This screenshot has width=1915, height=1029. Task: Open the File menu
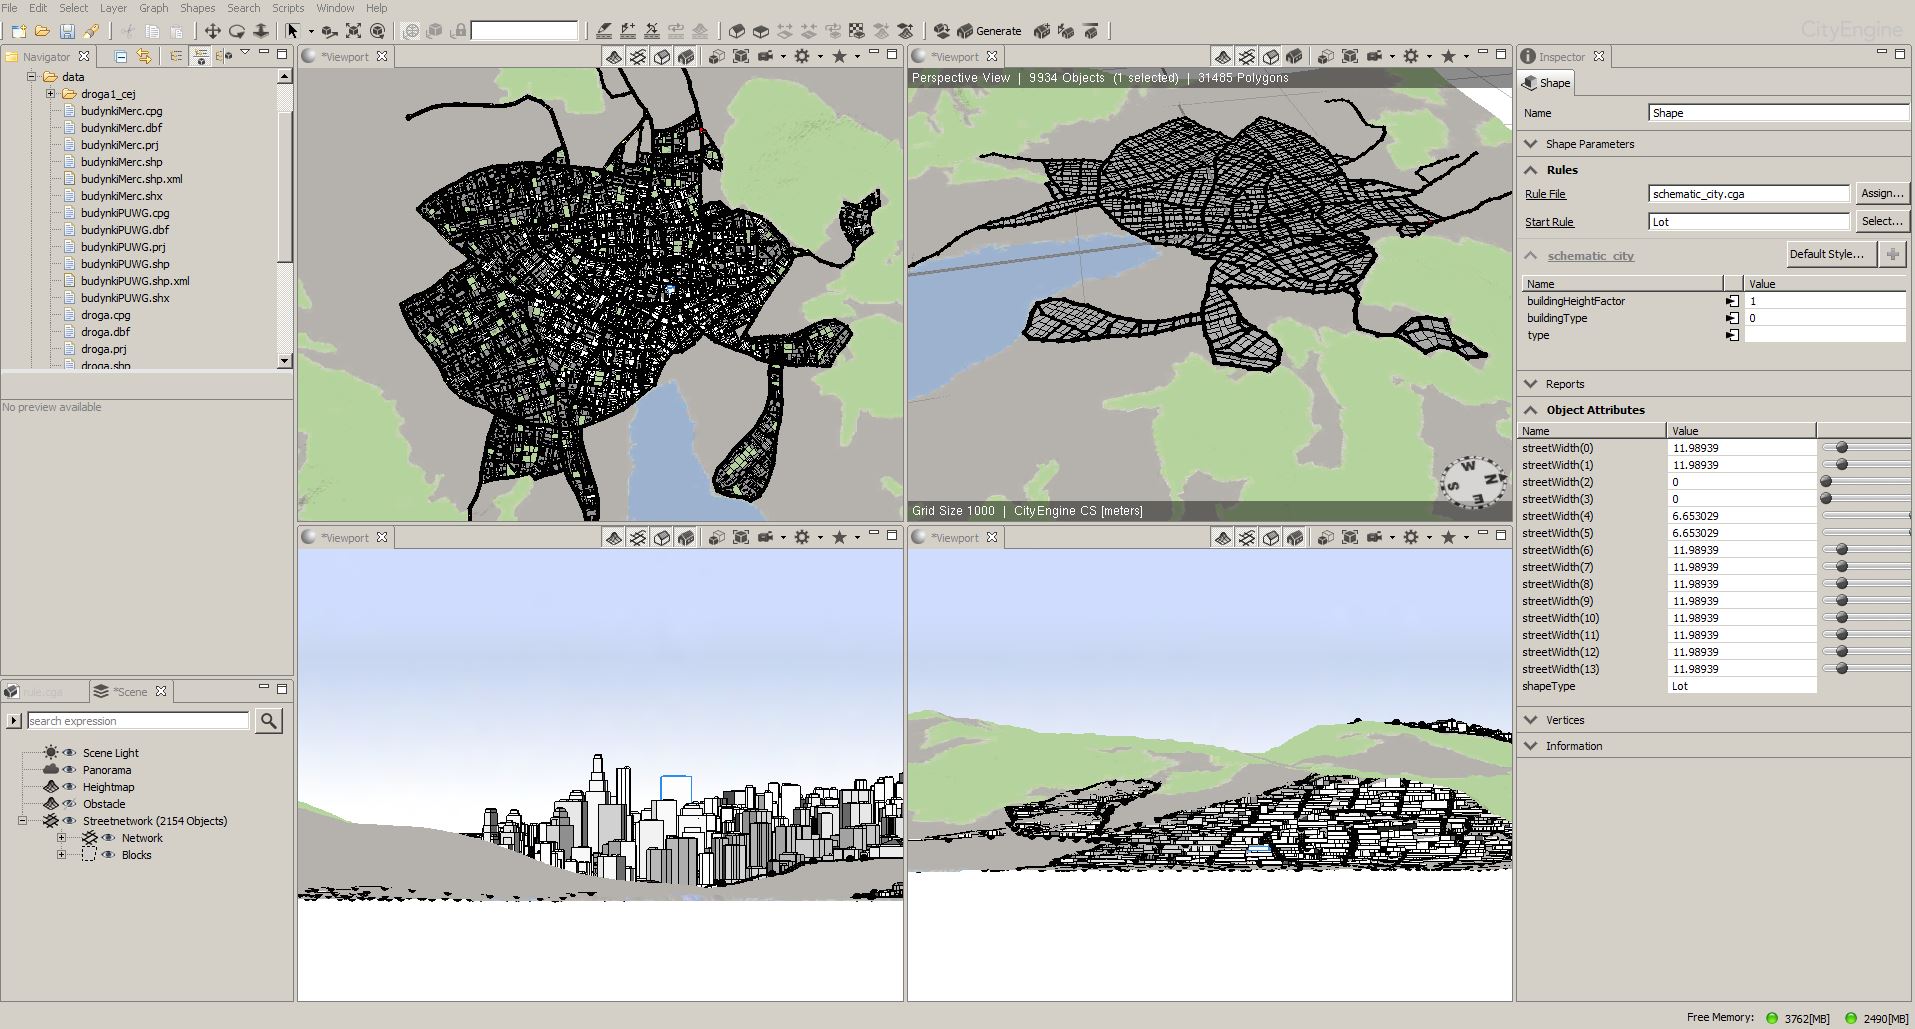point(9,7)
